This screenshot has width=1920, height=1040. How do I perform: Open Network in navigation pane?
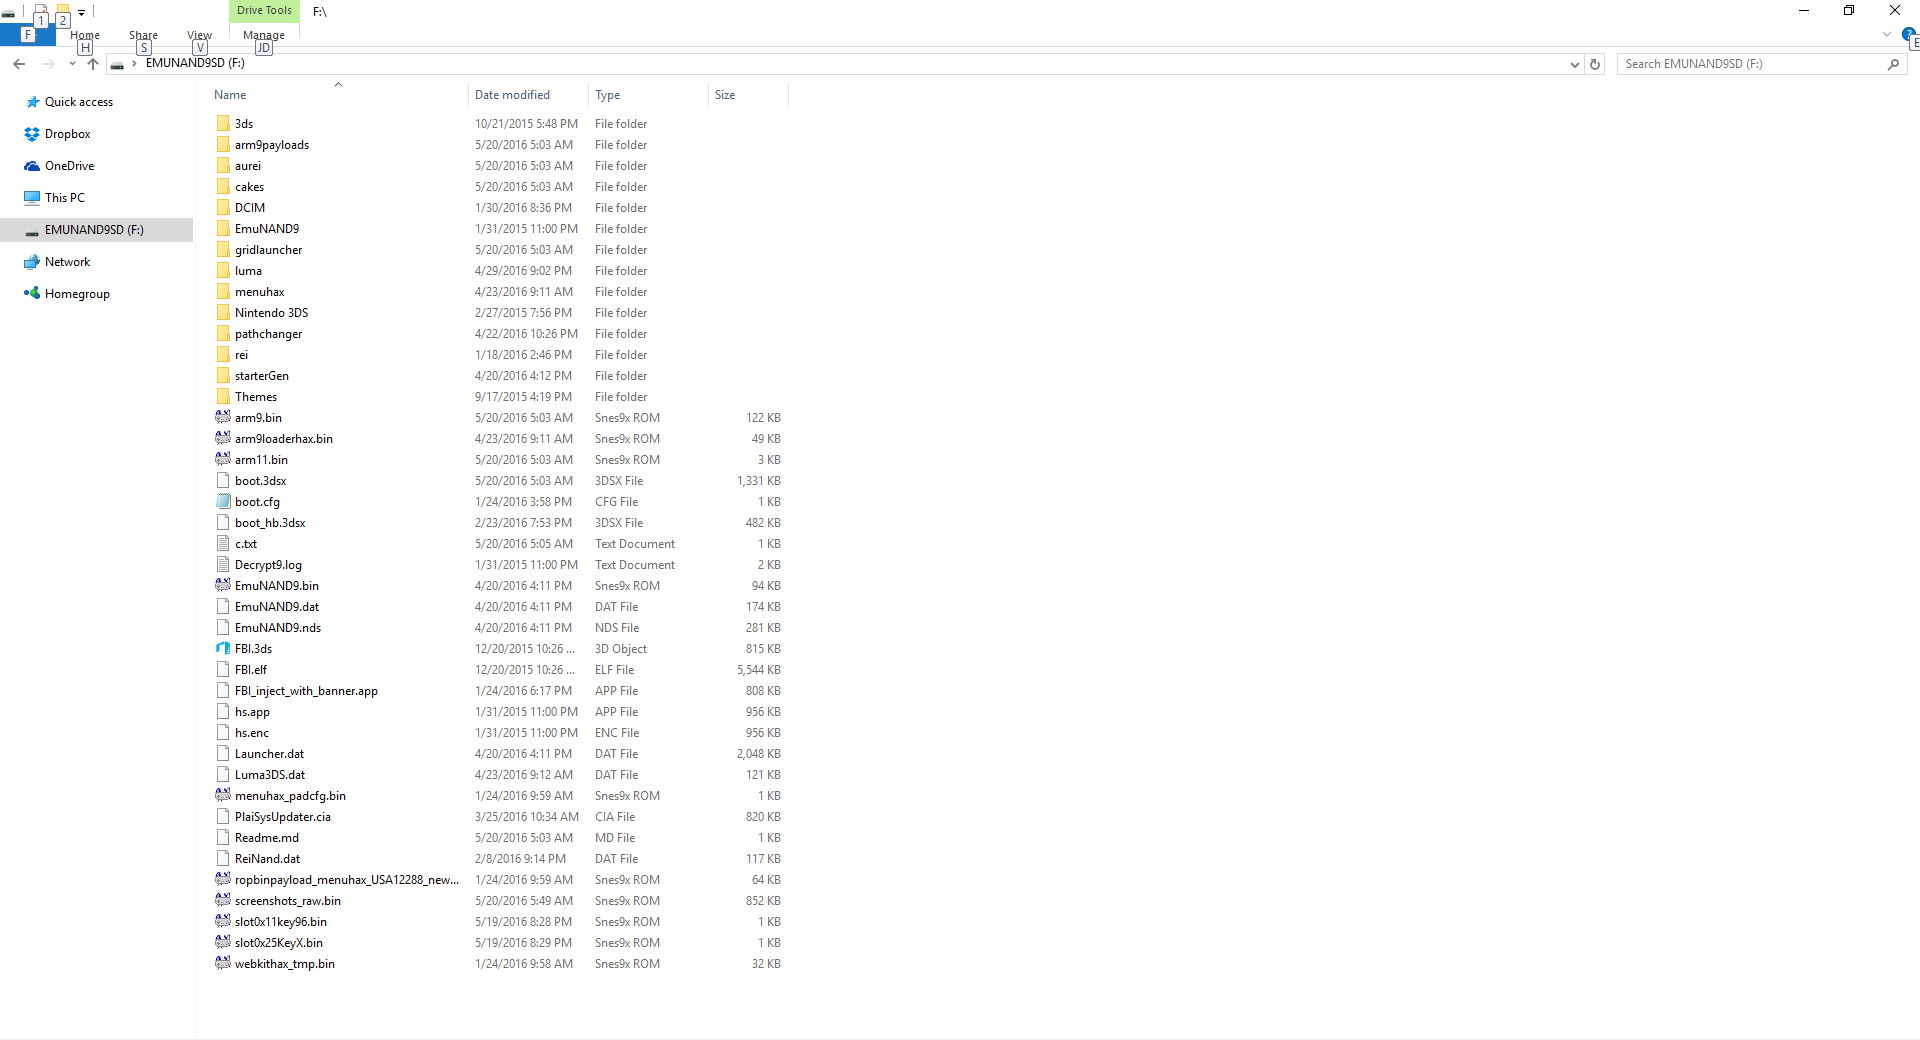click(x=68, y=262)
